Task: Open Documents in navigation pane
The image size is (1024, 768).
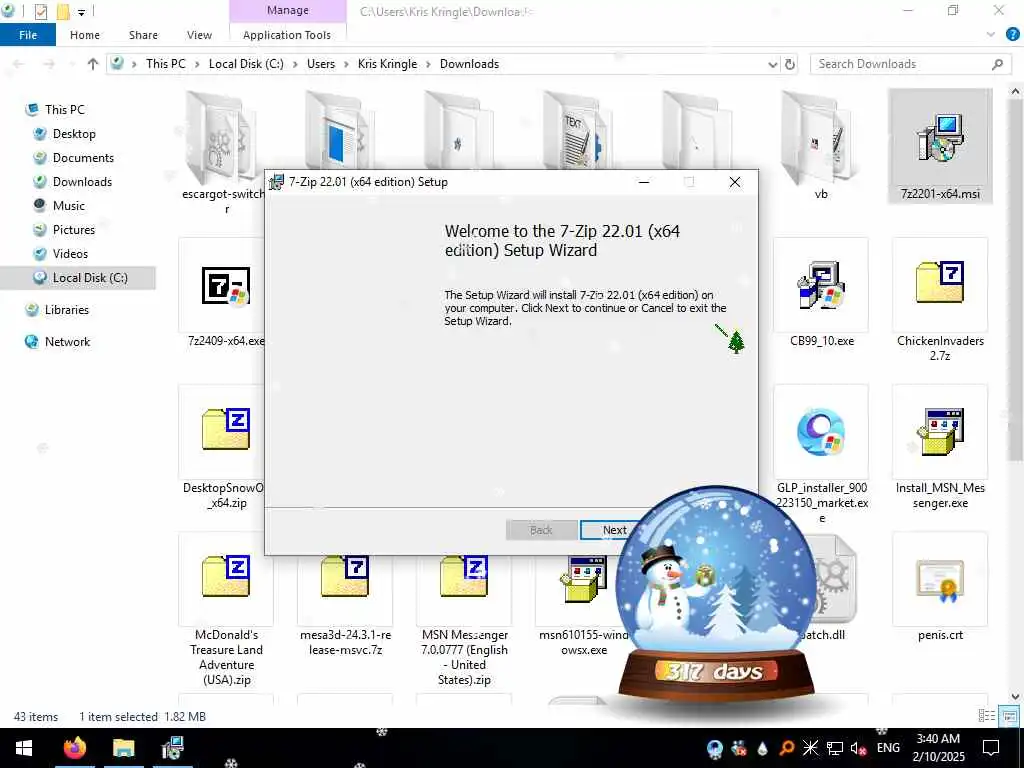Action: (83, 157)
